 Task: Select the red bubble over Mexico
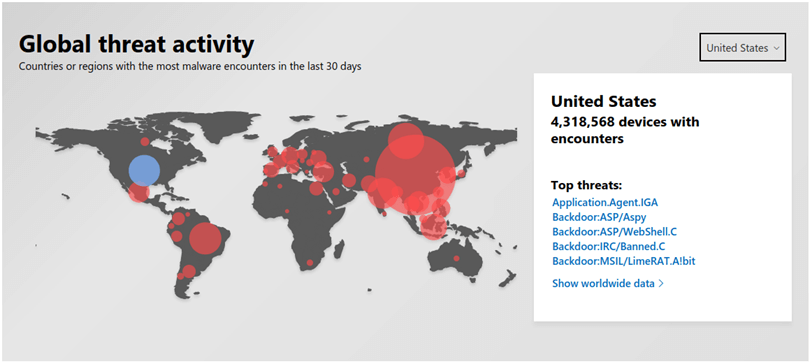pyautogui.click(x=139, y=193)
